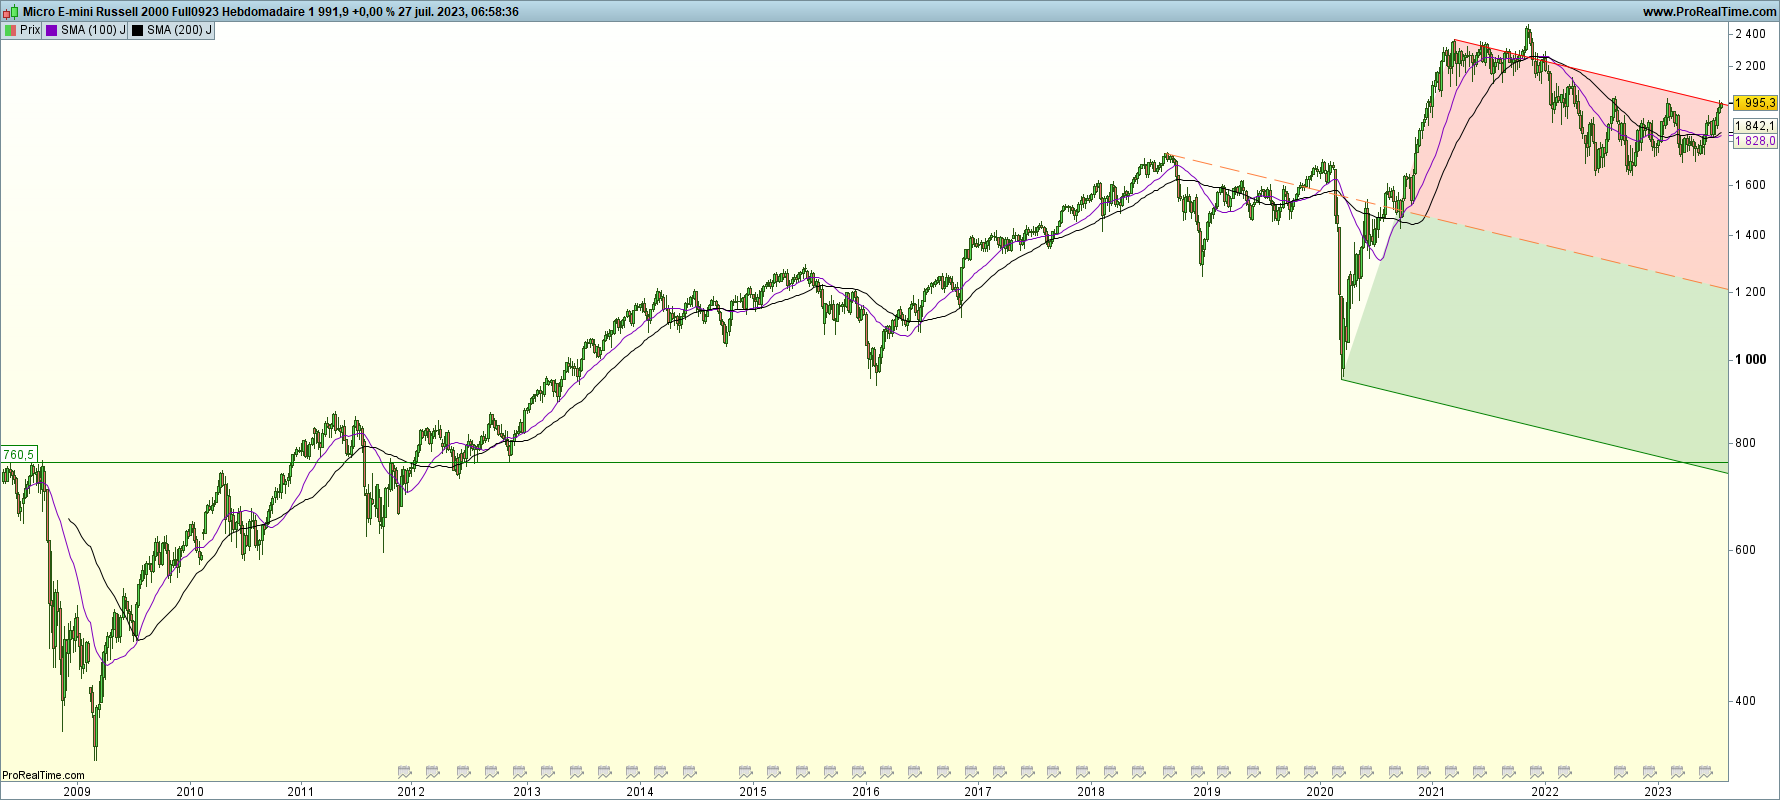Click the candlestick chart icon in title bar
1780x800 pixels.
[x=10, y=12]
